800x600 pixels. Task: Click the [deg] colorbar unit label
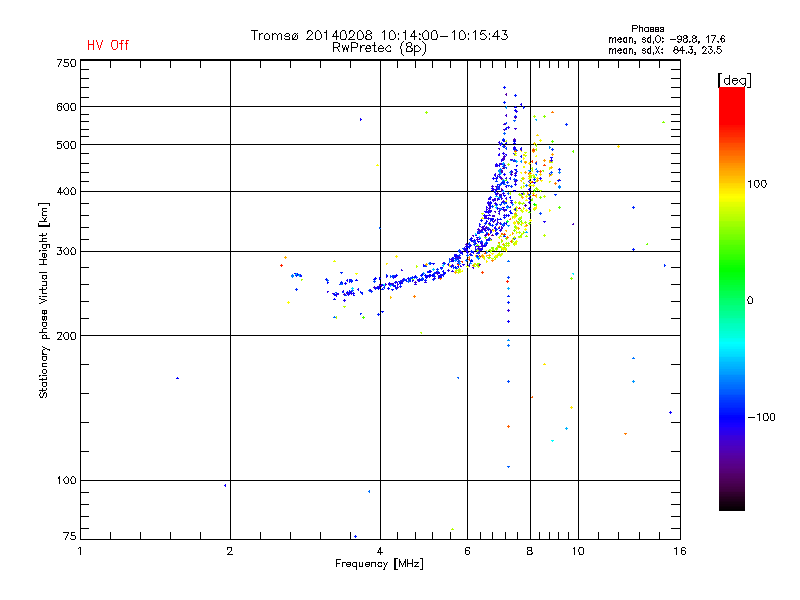(734, 80)
